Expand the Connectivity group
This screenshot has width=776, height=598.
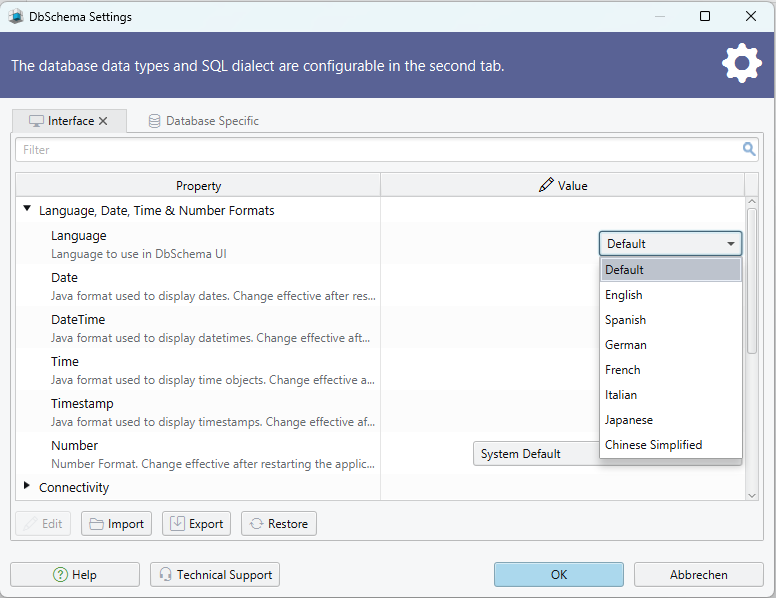[27, 486]
